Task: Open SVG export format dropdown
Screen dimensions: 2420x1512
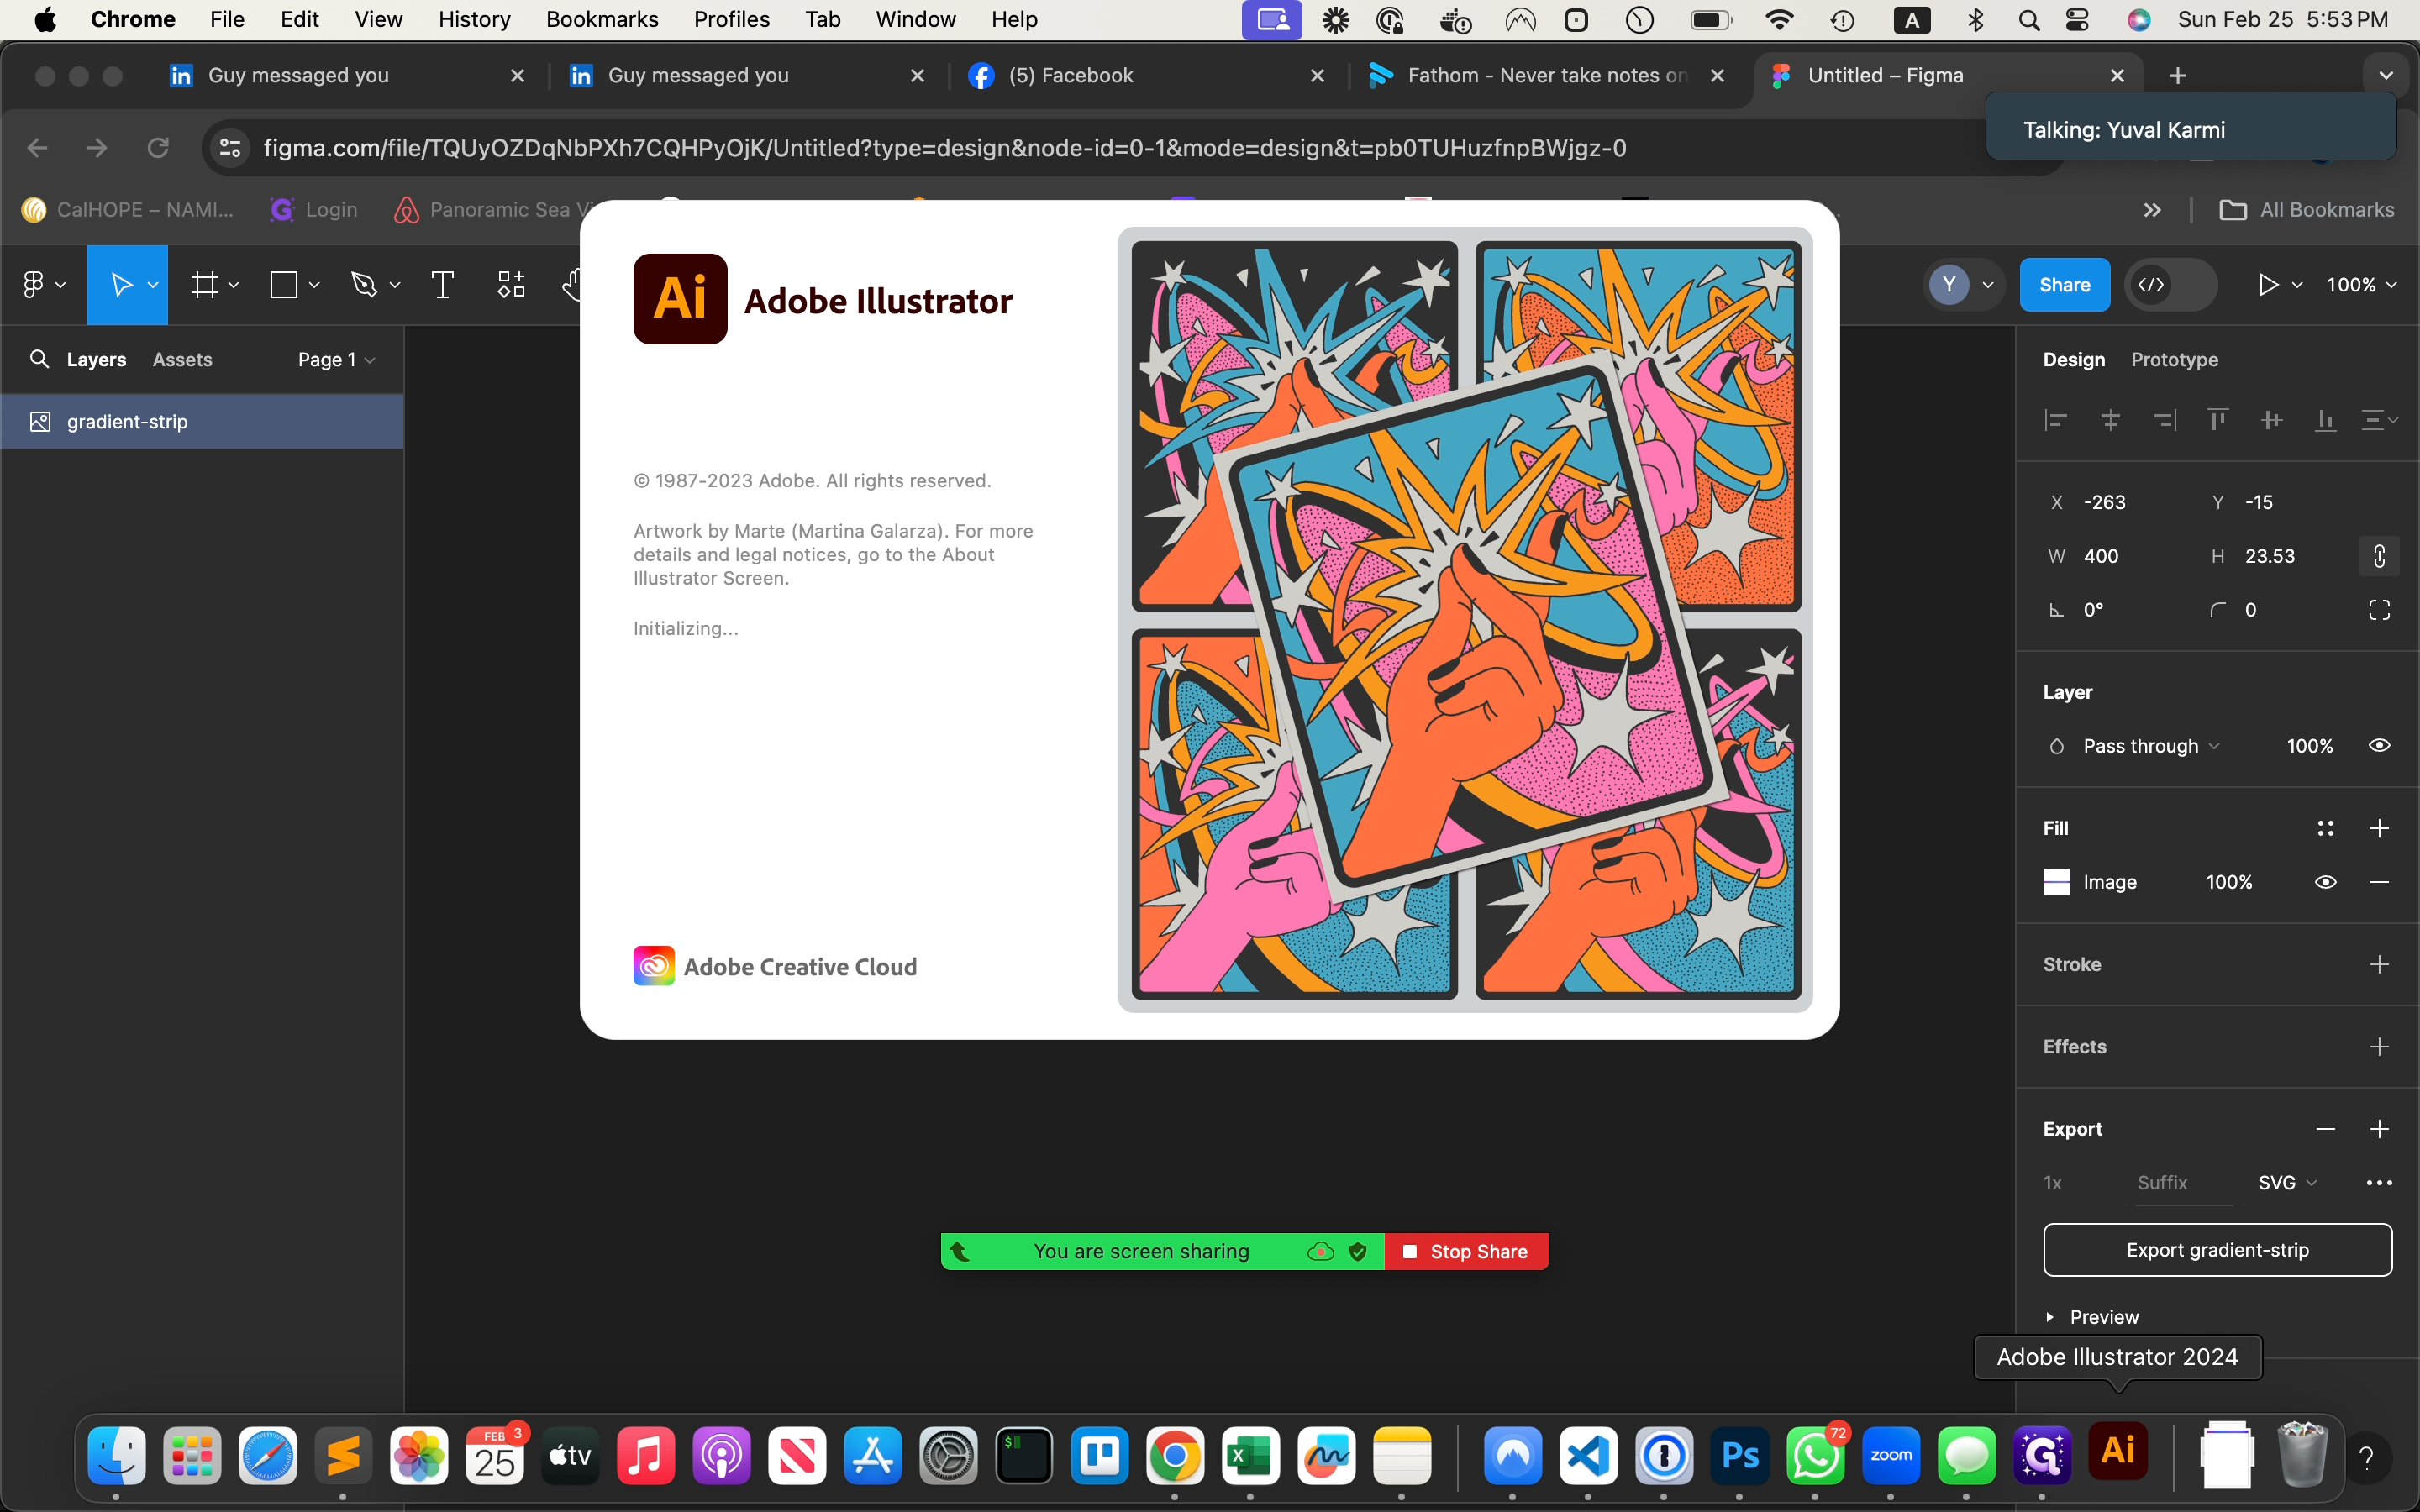Action: point(2287,1183)
